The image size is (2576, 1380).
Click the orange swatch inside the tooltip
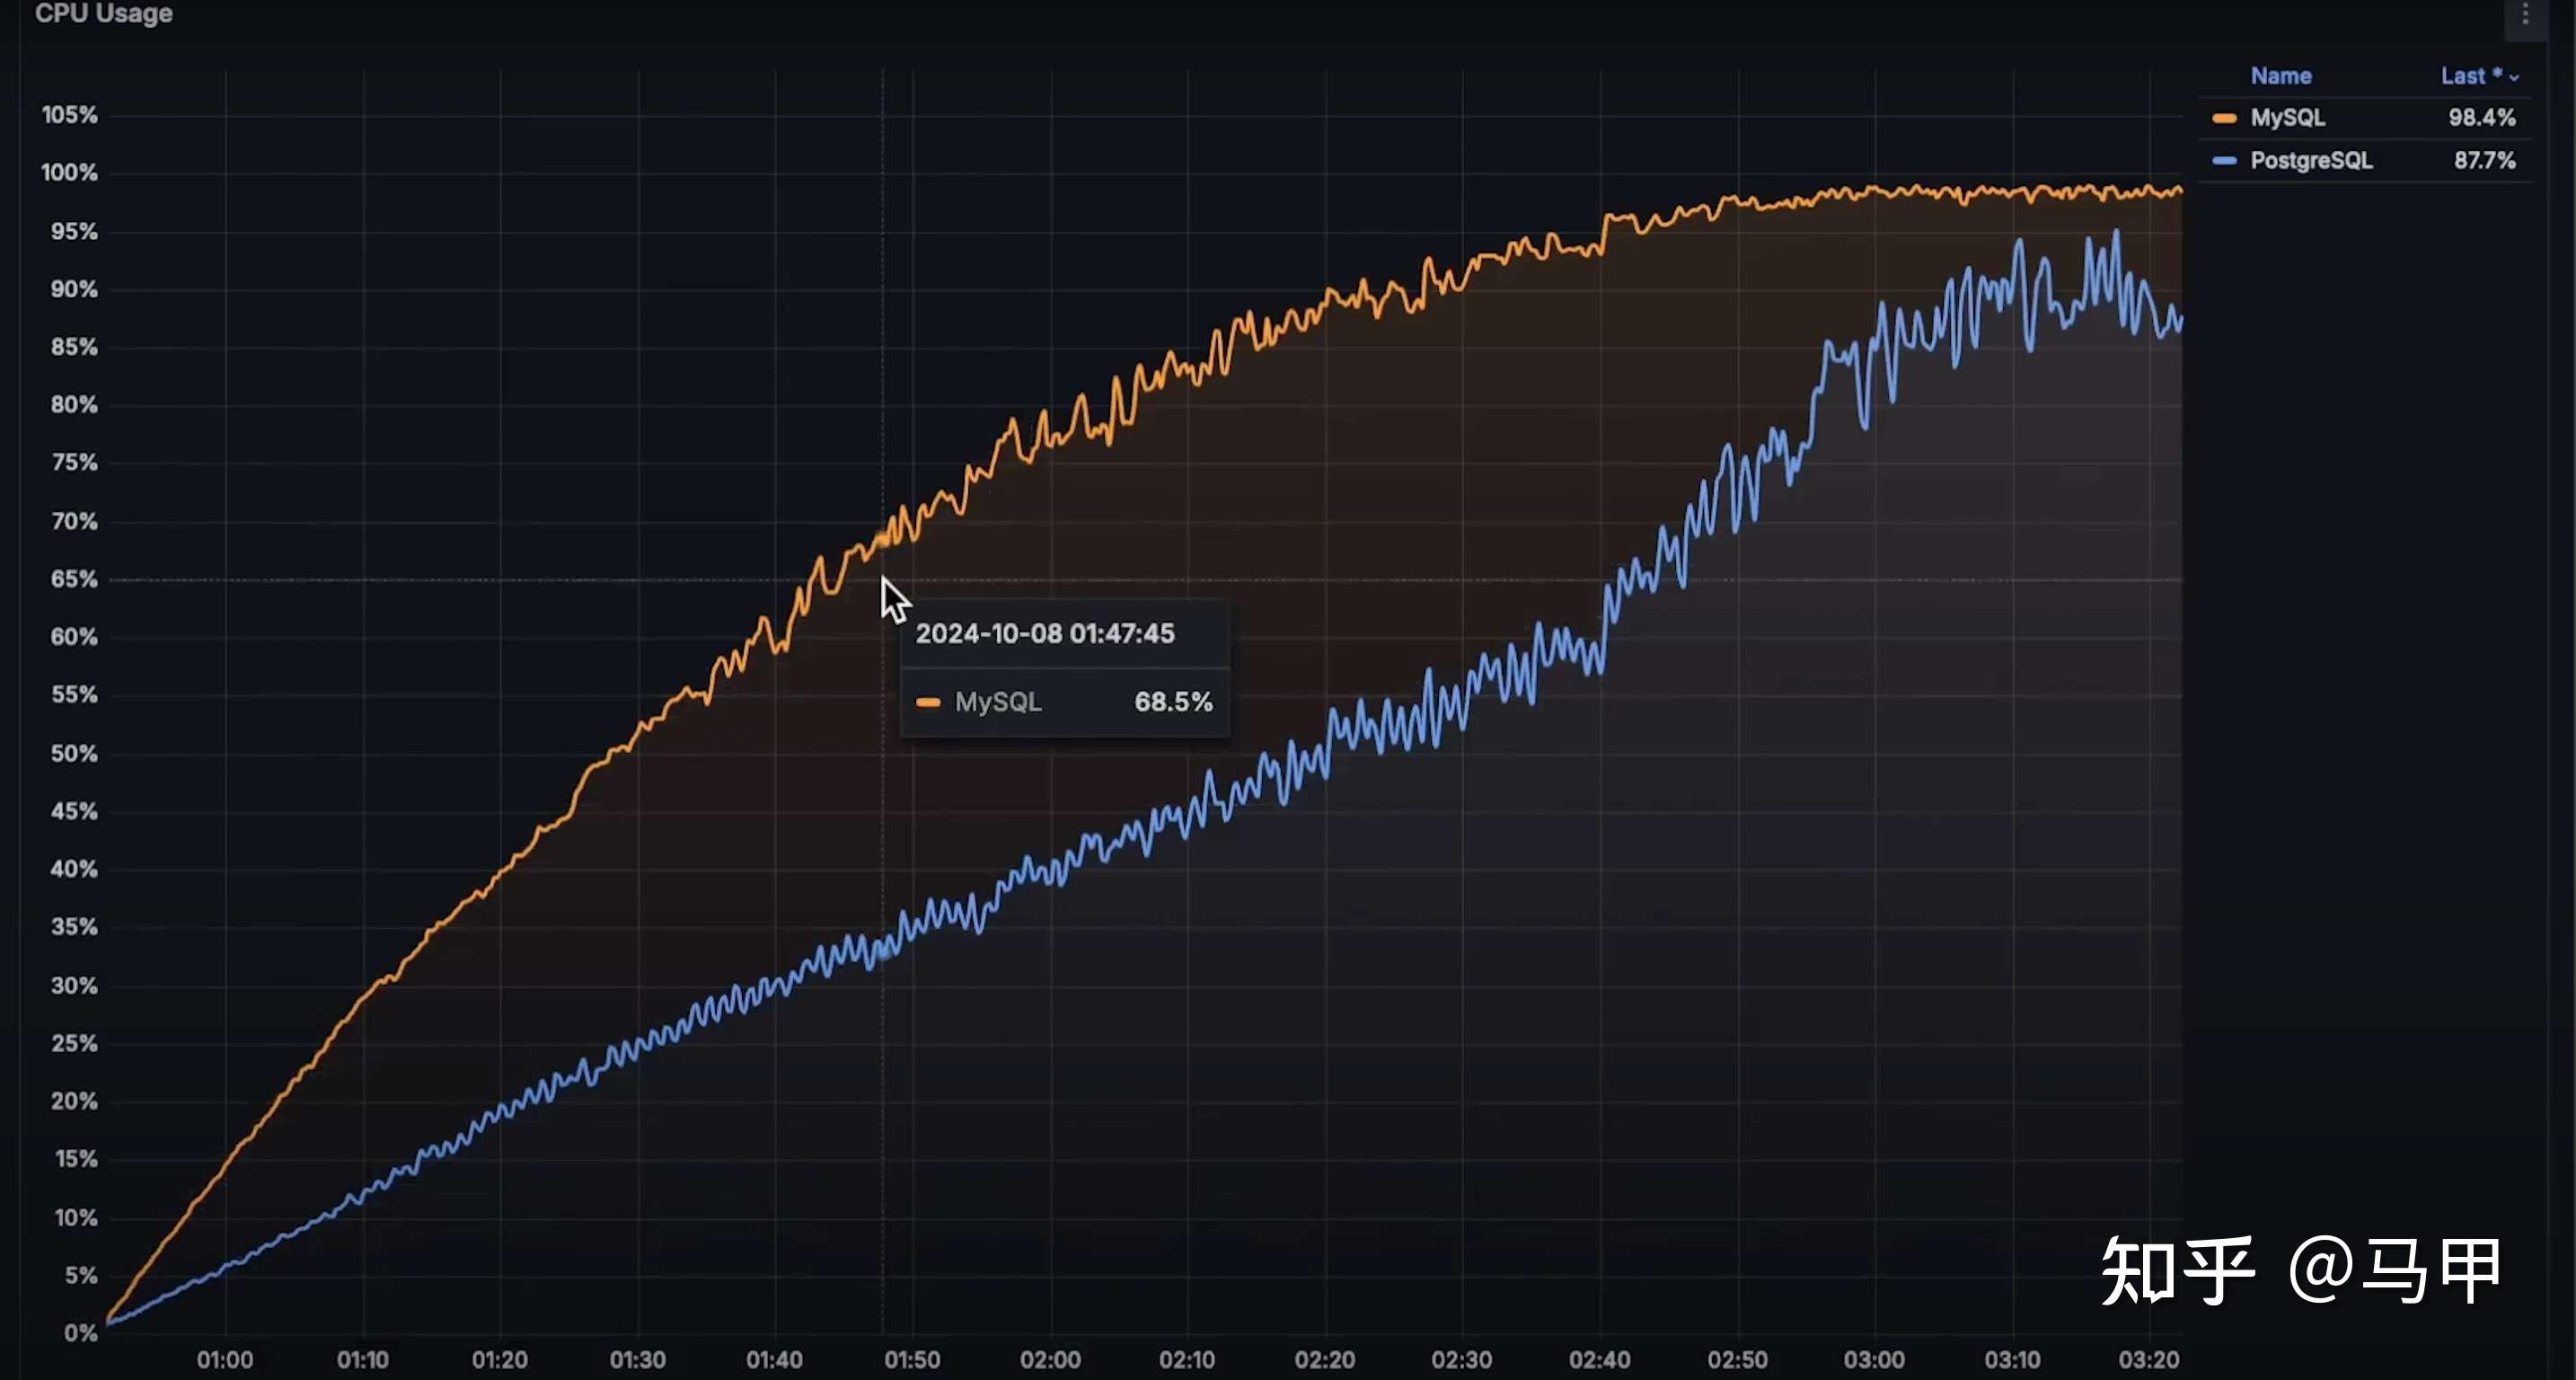coord(927,702)
